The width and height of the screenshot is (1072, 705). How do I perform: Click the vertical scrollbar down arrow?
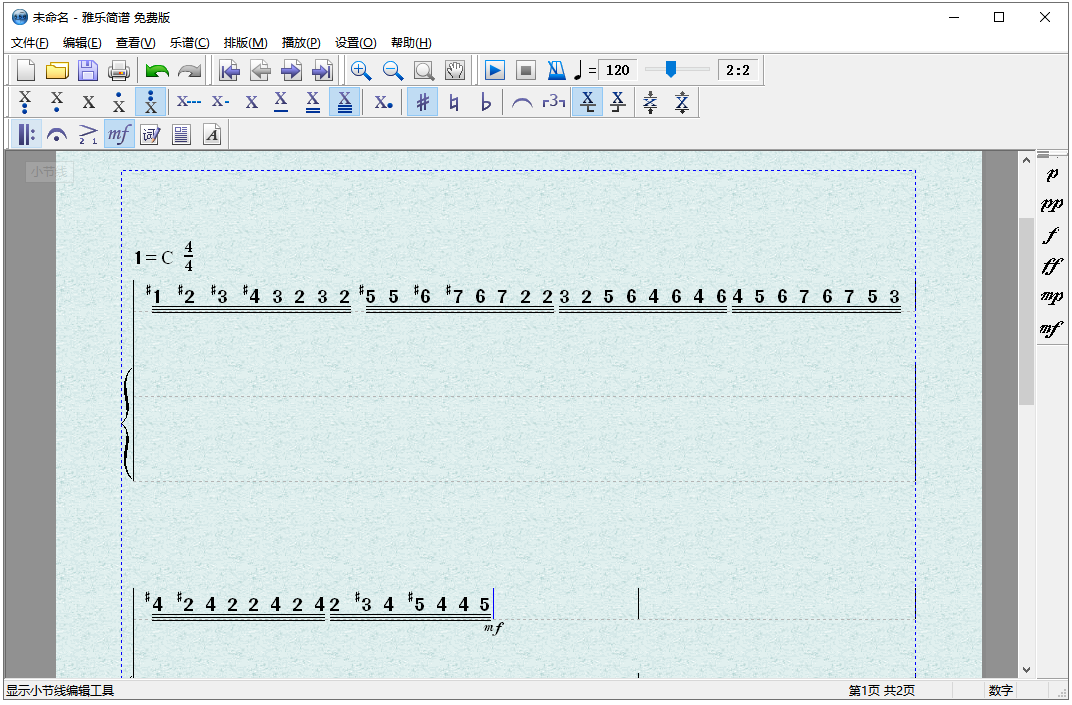[x=1026, y=670]
